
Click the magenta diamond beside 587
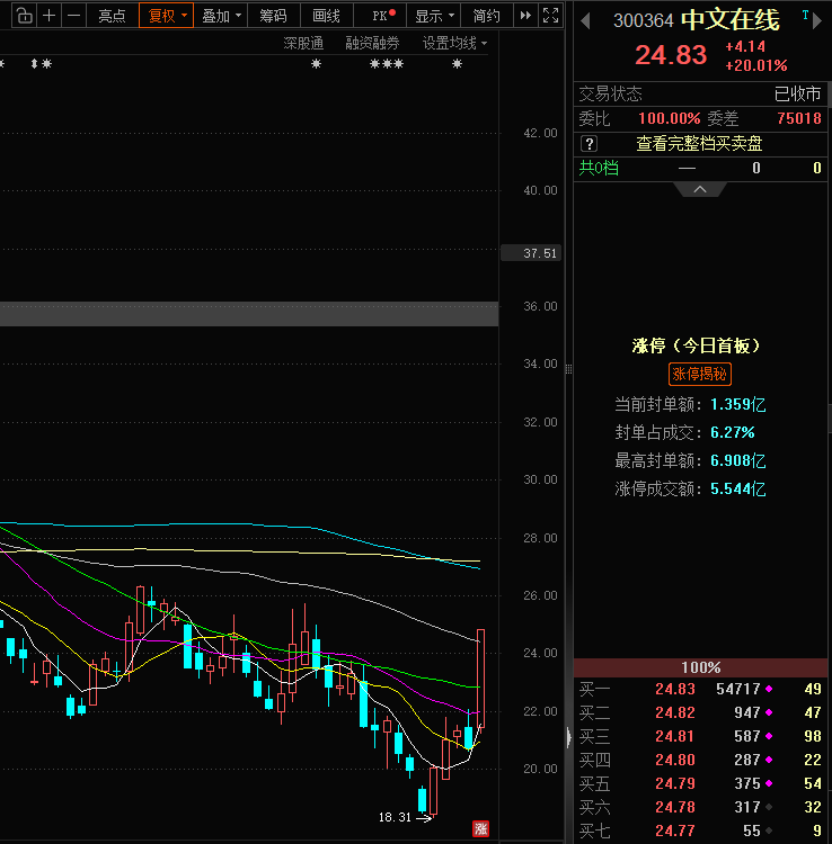pos(769,736)
